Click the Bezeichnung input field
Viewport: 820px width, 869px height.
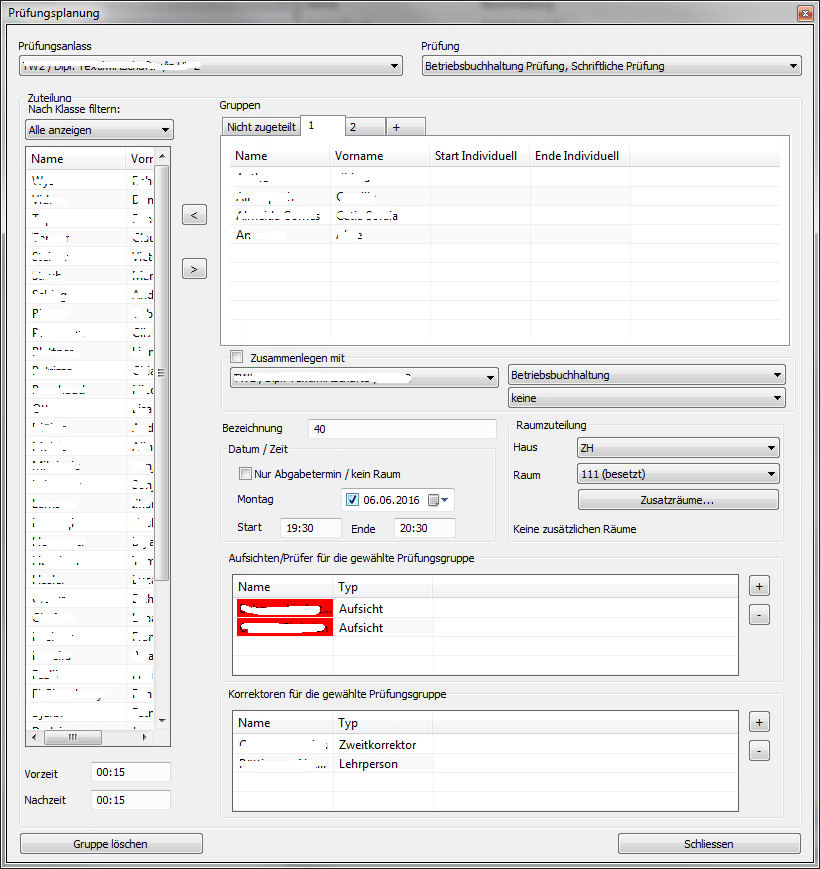point(402,429)
